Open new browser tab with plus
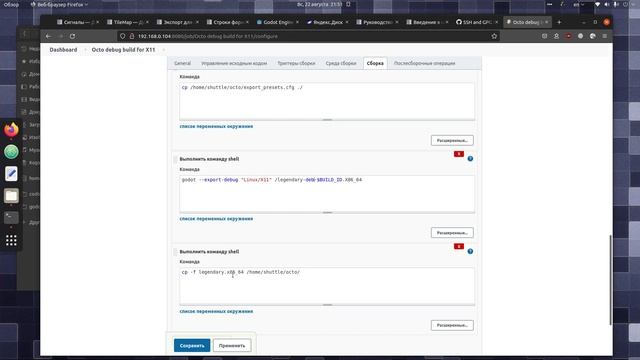This screenshot has width=640, height=360. (559, 22)
